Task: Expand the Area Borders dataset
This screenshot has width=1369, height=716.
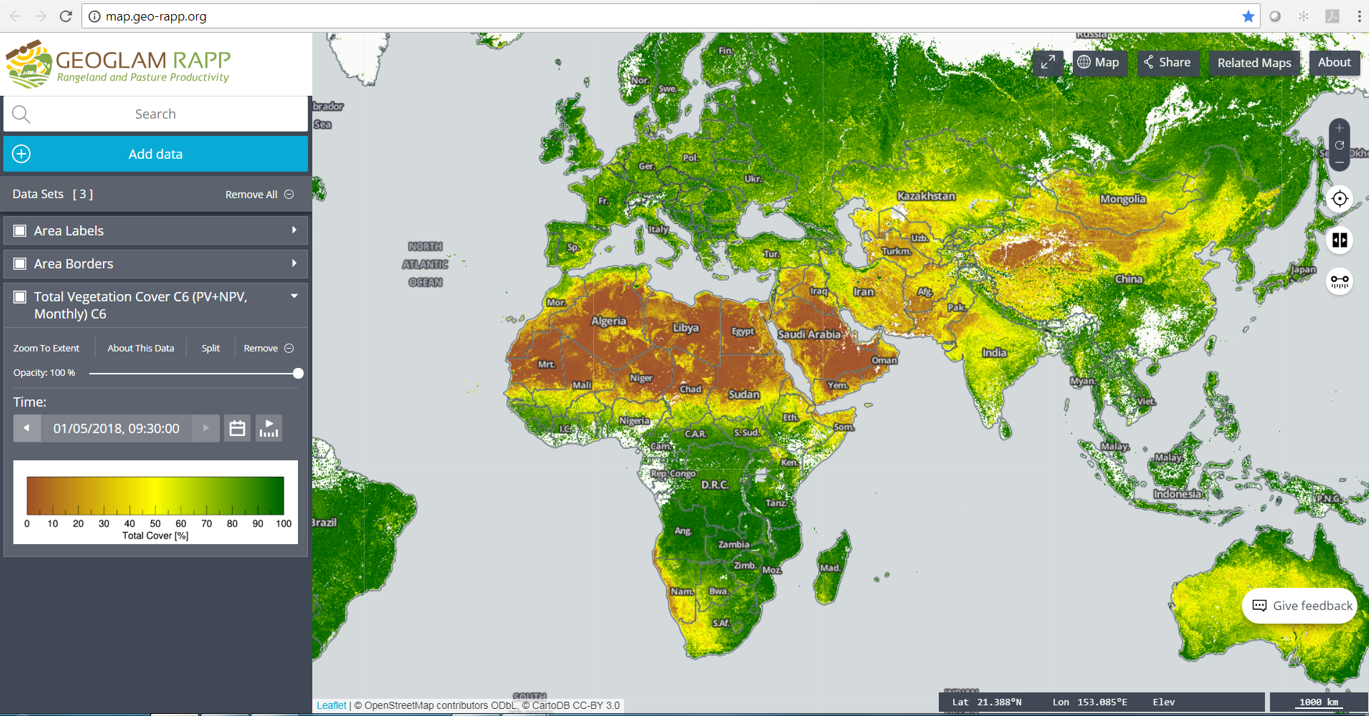Action: point(294,264)
